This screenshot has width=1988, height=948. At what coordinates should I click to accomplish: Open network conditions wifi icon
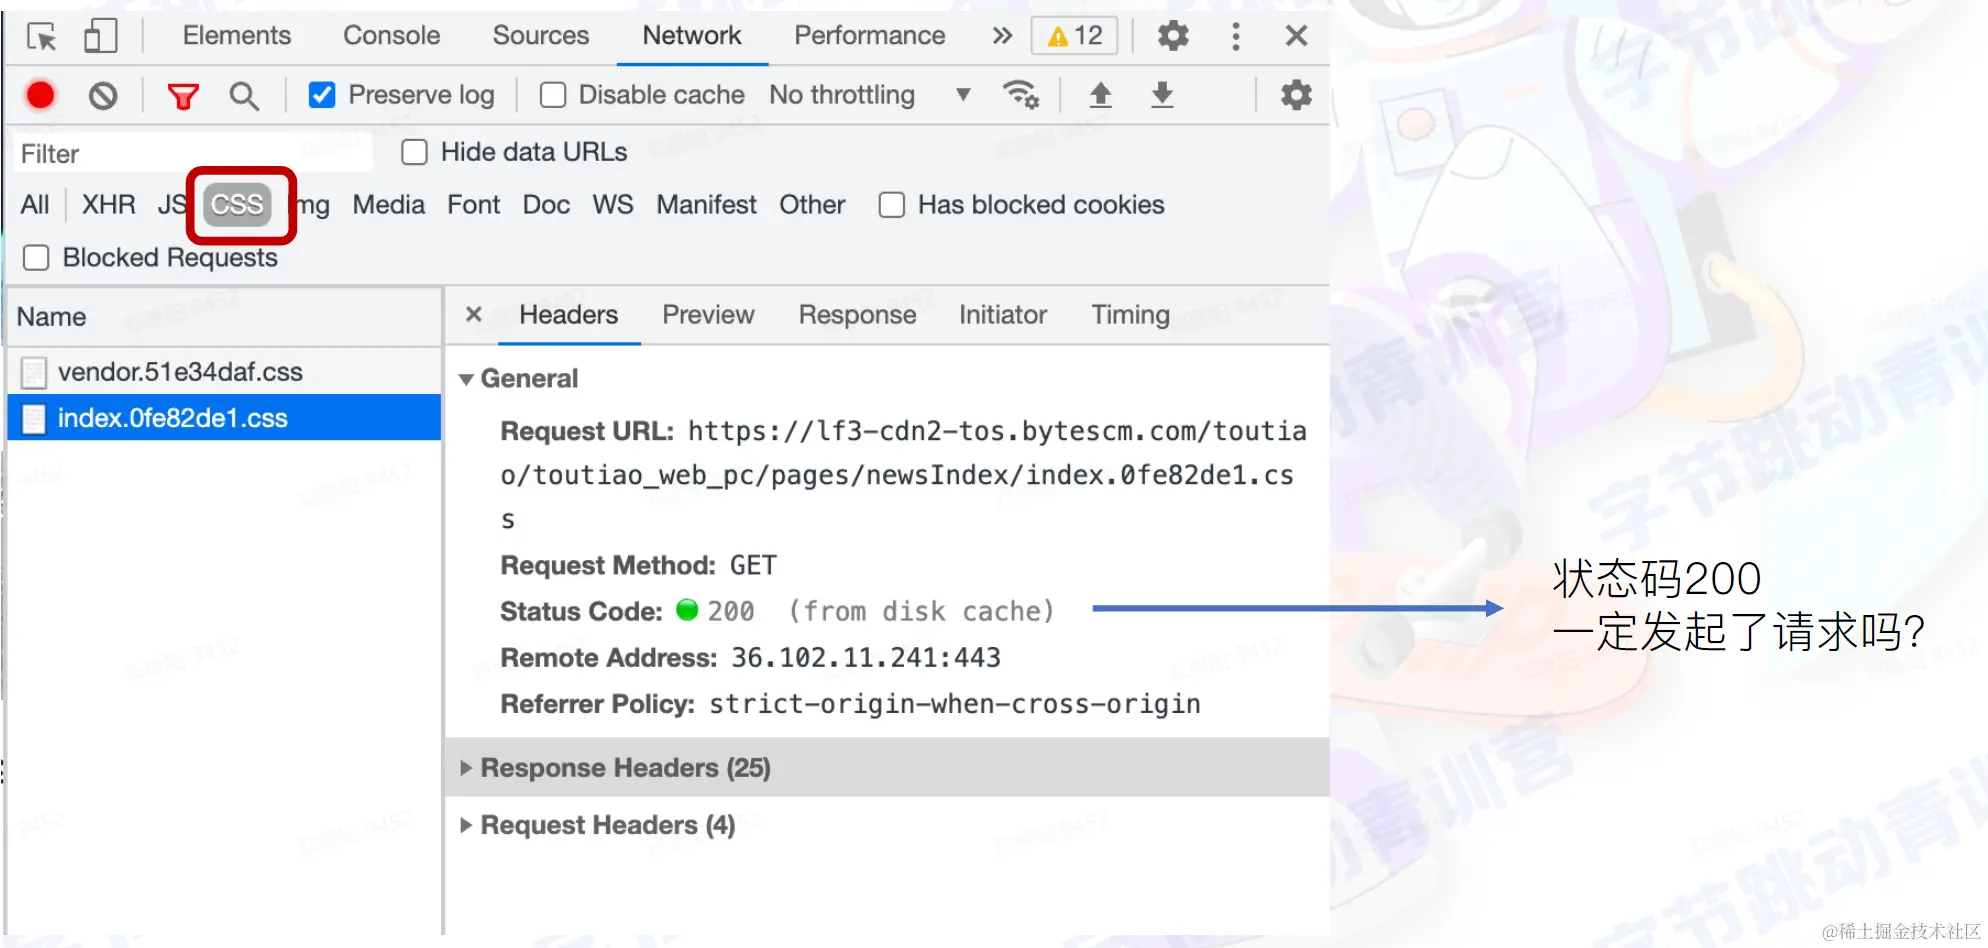[1020, 95]
